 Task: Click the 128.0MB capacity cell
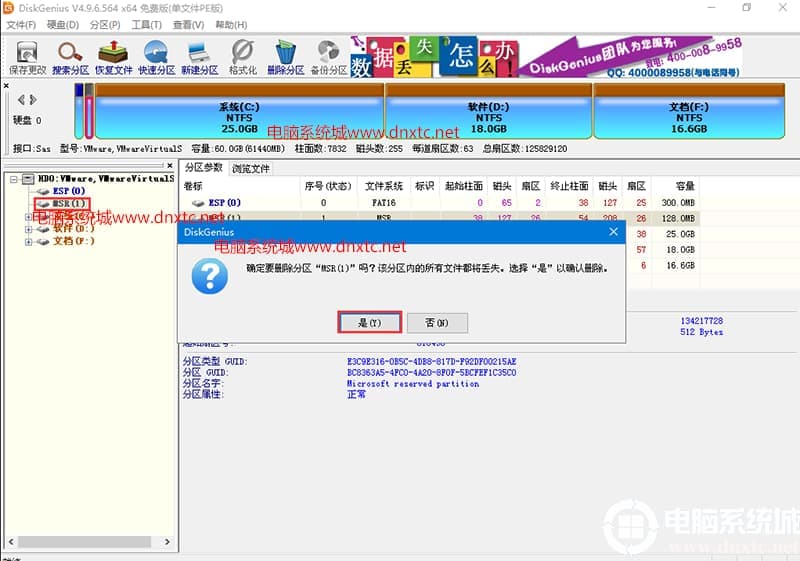[678, 218]
